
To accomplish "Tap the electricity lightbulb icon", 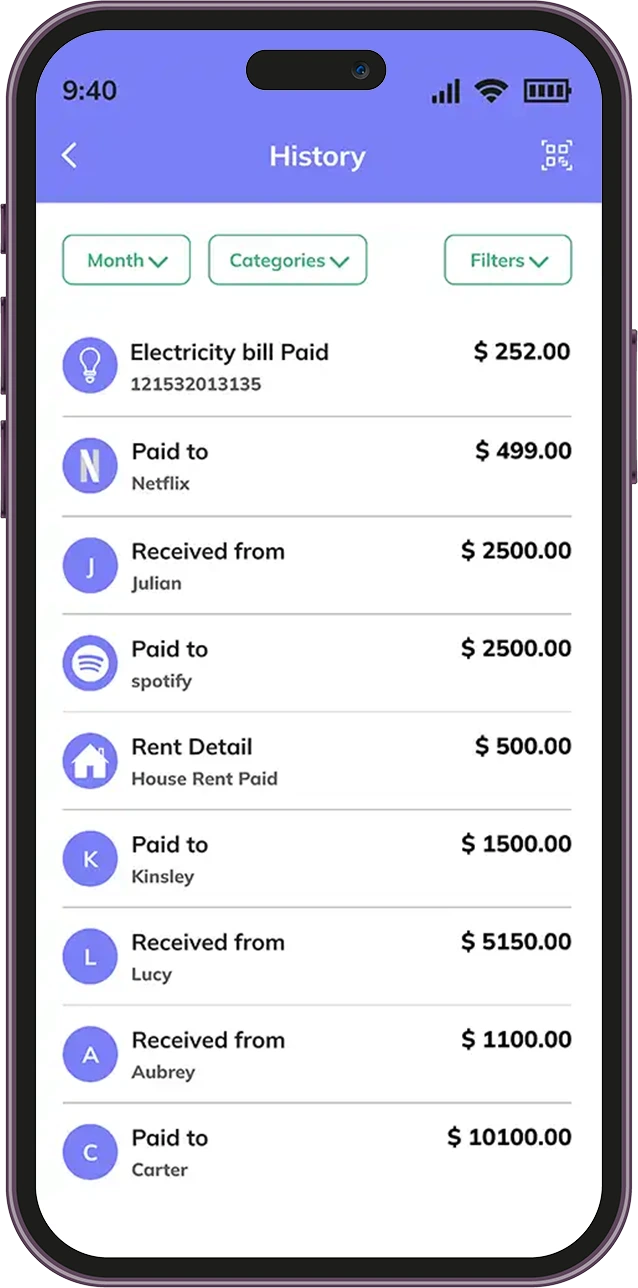I will point(90,365).
